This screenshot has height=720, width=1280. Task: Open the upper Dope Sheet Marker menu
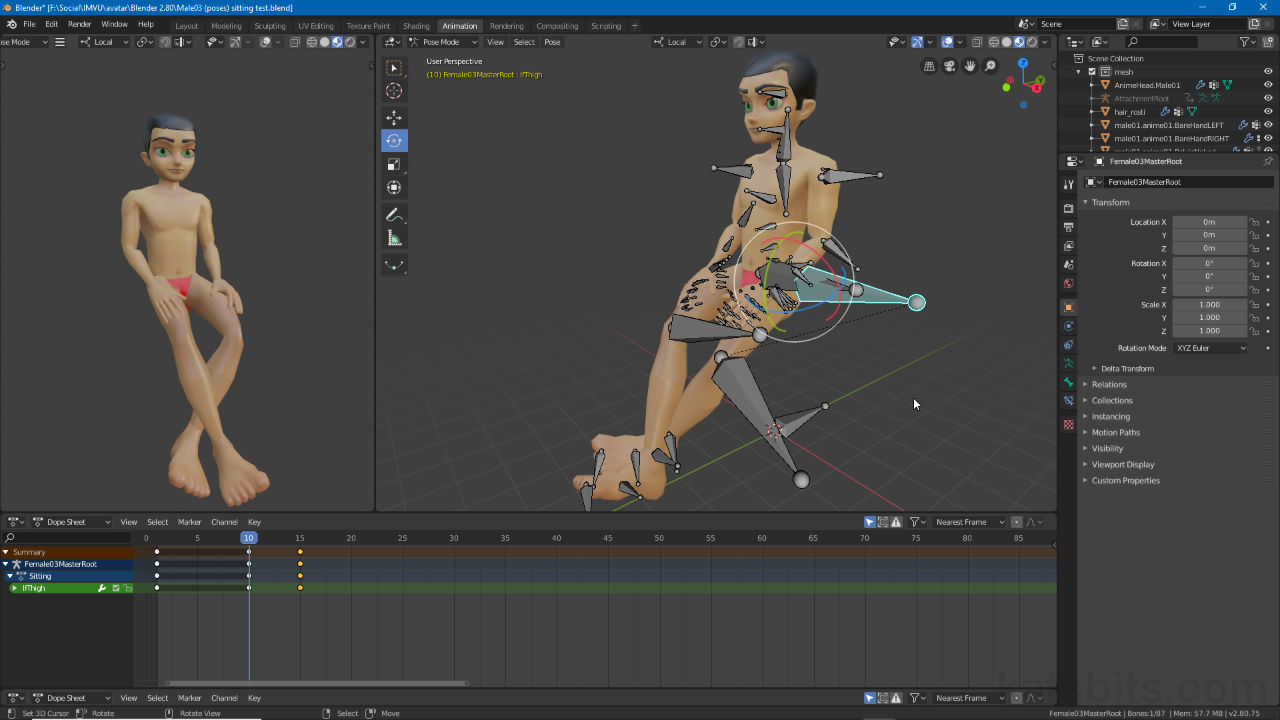pyautogui.click(x=190, y=522)
